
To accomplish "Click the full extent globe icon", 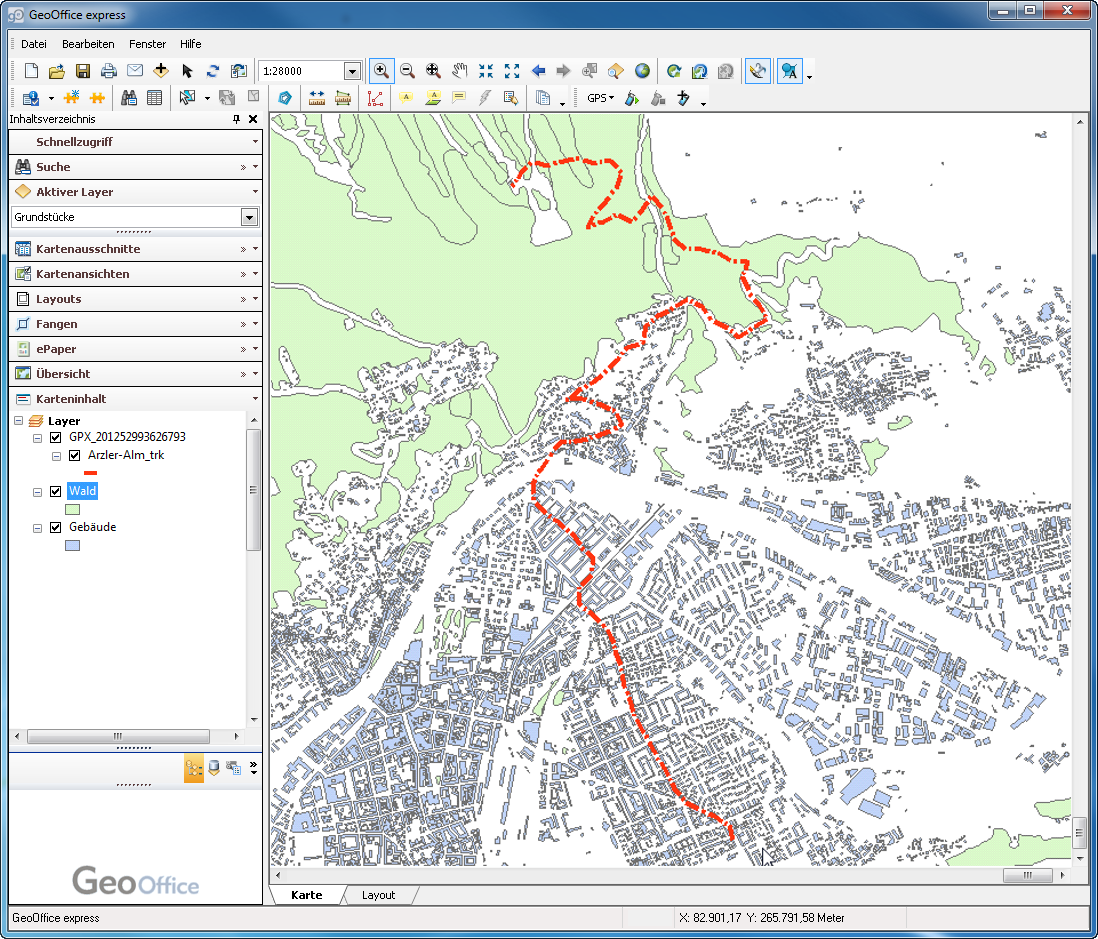I will (x=642, y=71).
